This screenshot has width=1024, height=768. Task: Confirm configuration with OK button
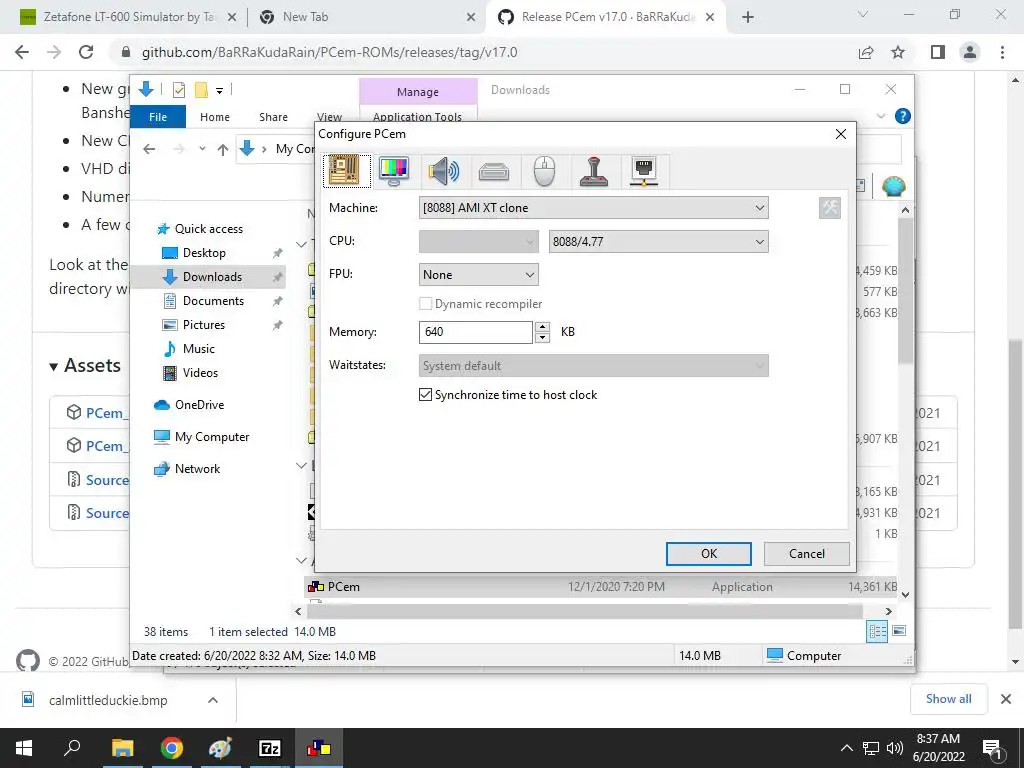pyautogui.click(x=709, y=554)
